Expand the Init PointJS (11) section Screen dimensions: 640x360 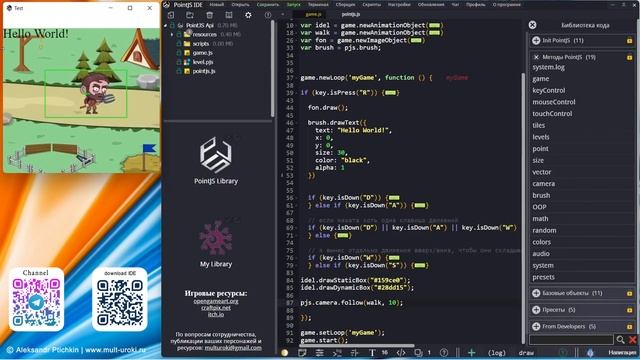pyautogui.click(x=536, y=40)
